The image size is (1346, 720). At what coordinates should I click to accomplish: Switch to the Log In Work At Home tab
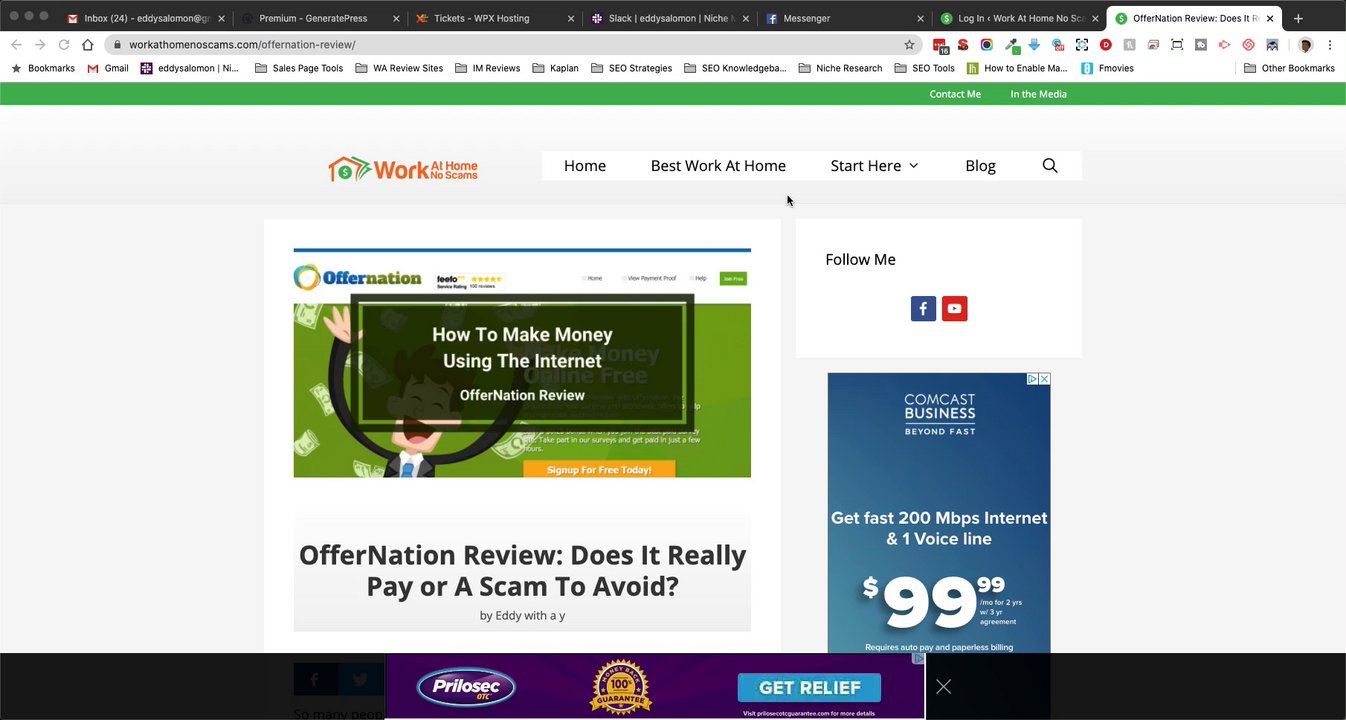coord(1021,18)
